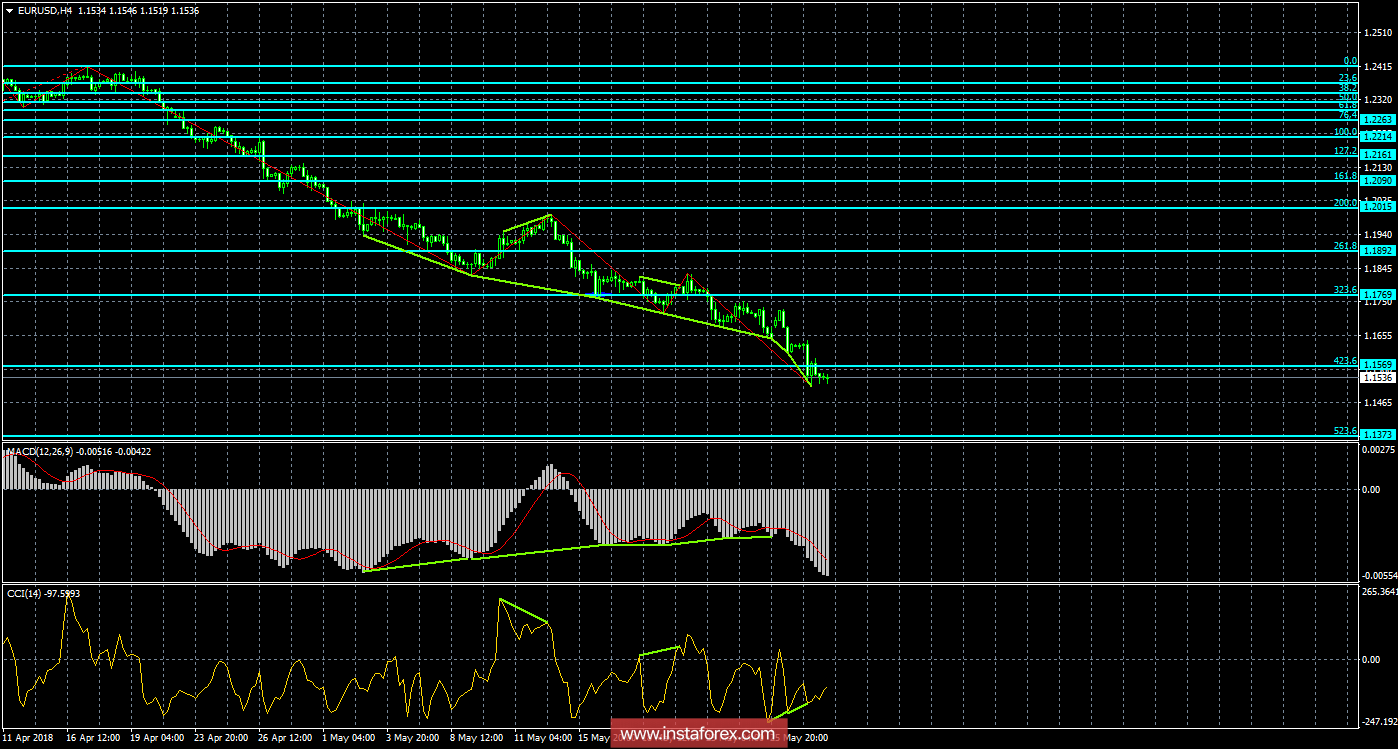1398x749 pixels.
Task: Click the current price 1.1536 label
Action: point(1378,377)
